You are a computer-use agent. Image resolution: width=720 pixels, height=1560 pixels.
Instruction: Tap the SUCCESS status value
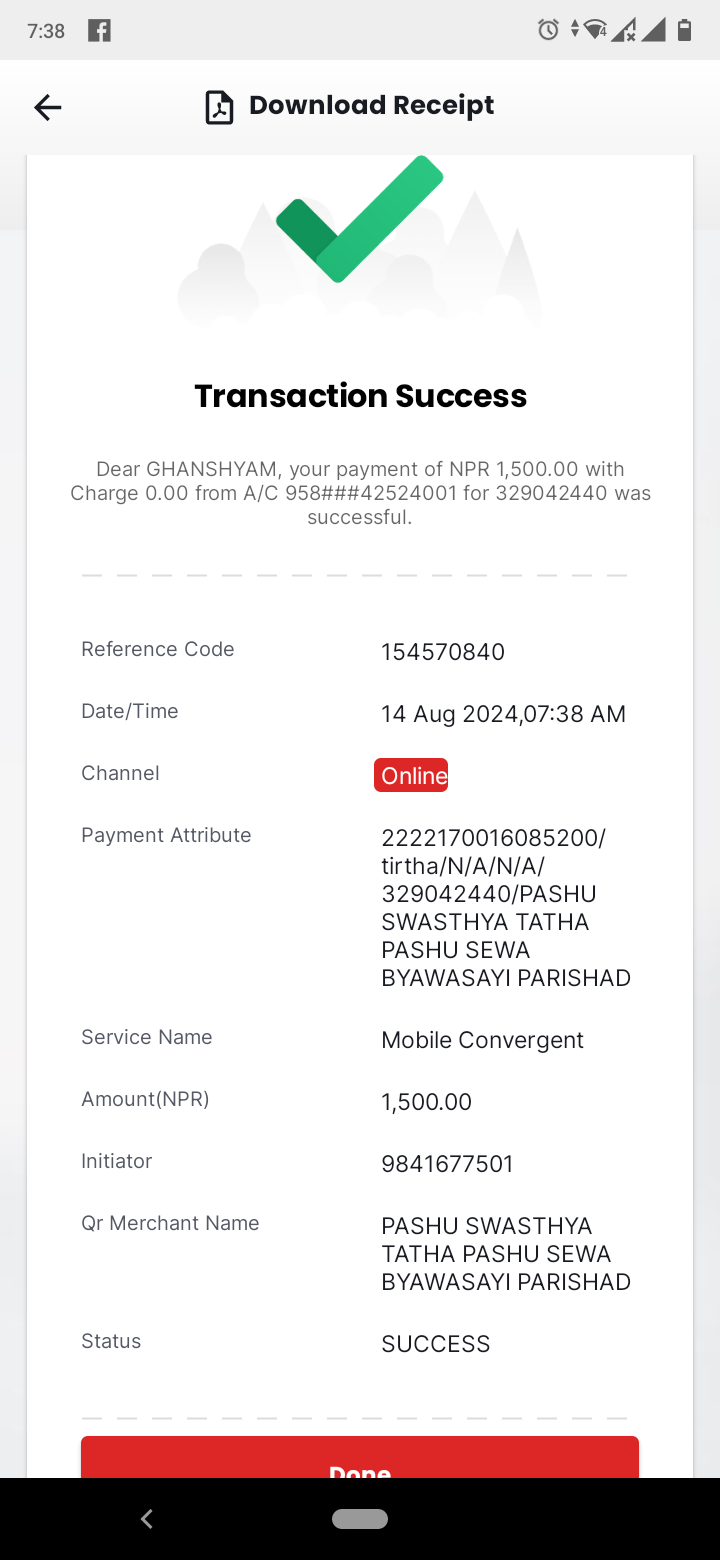coord(435,1344)
